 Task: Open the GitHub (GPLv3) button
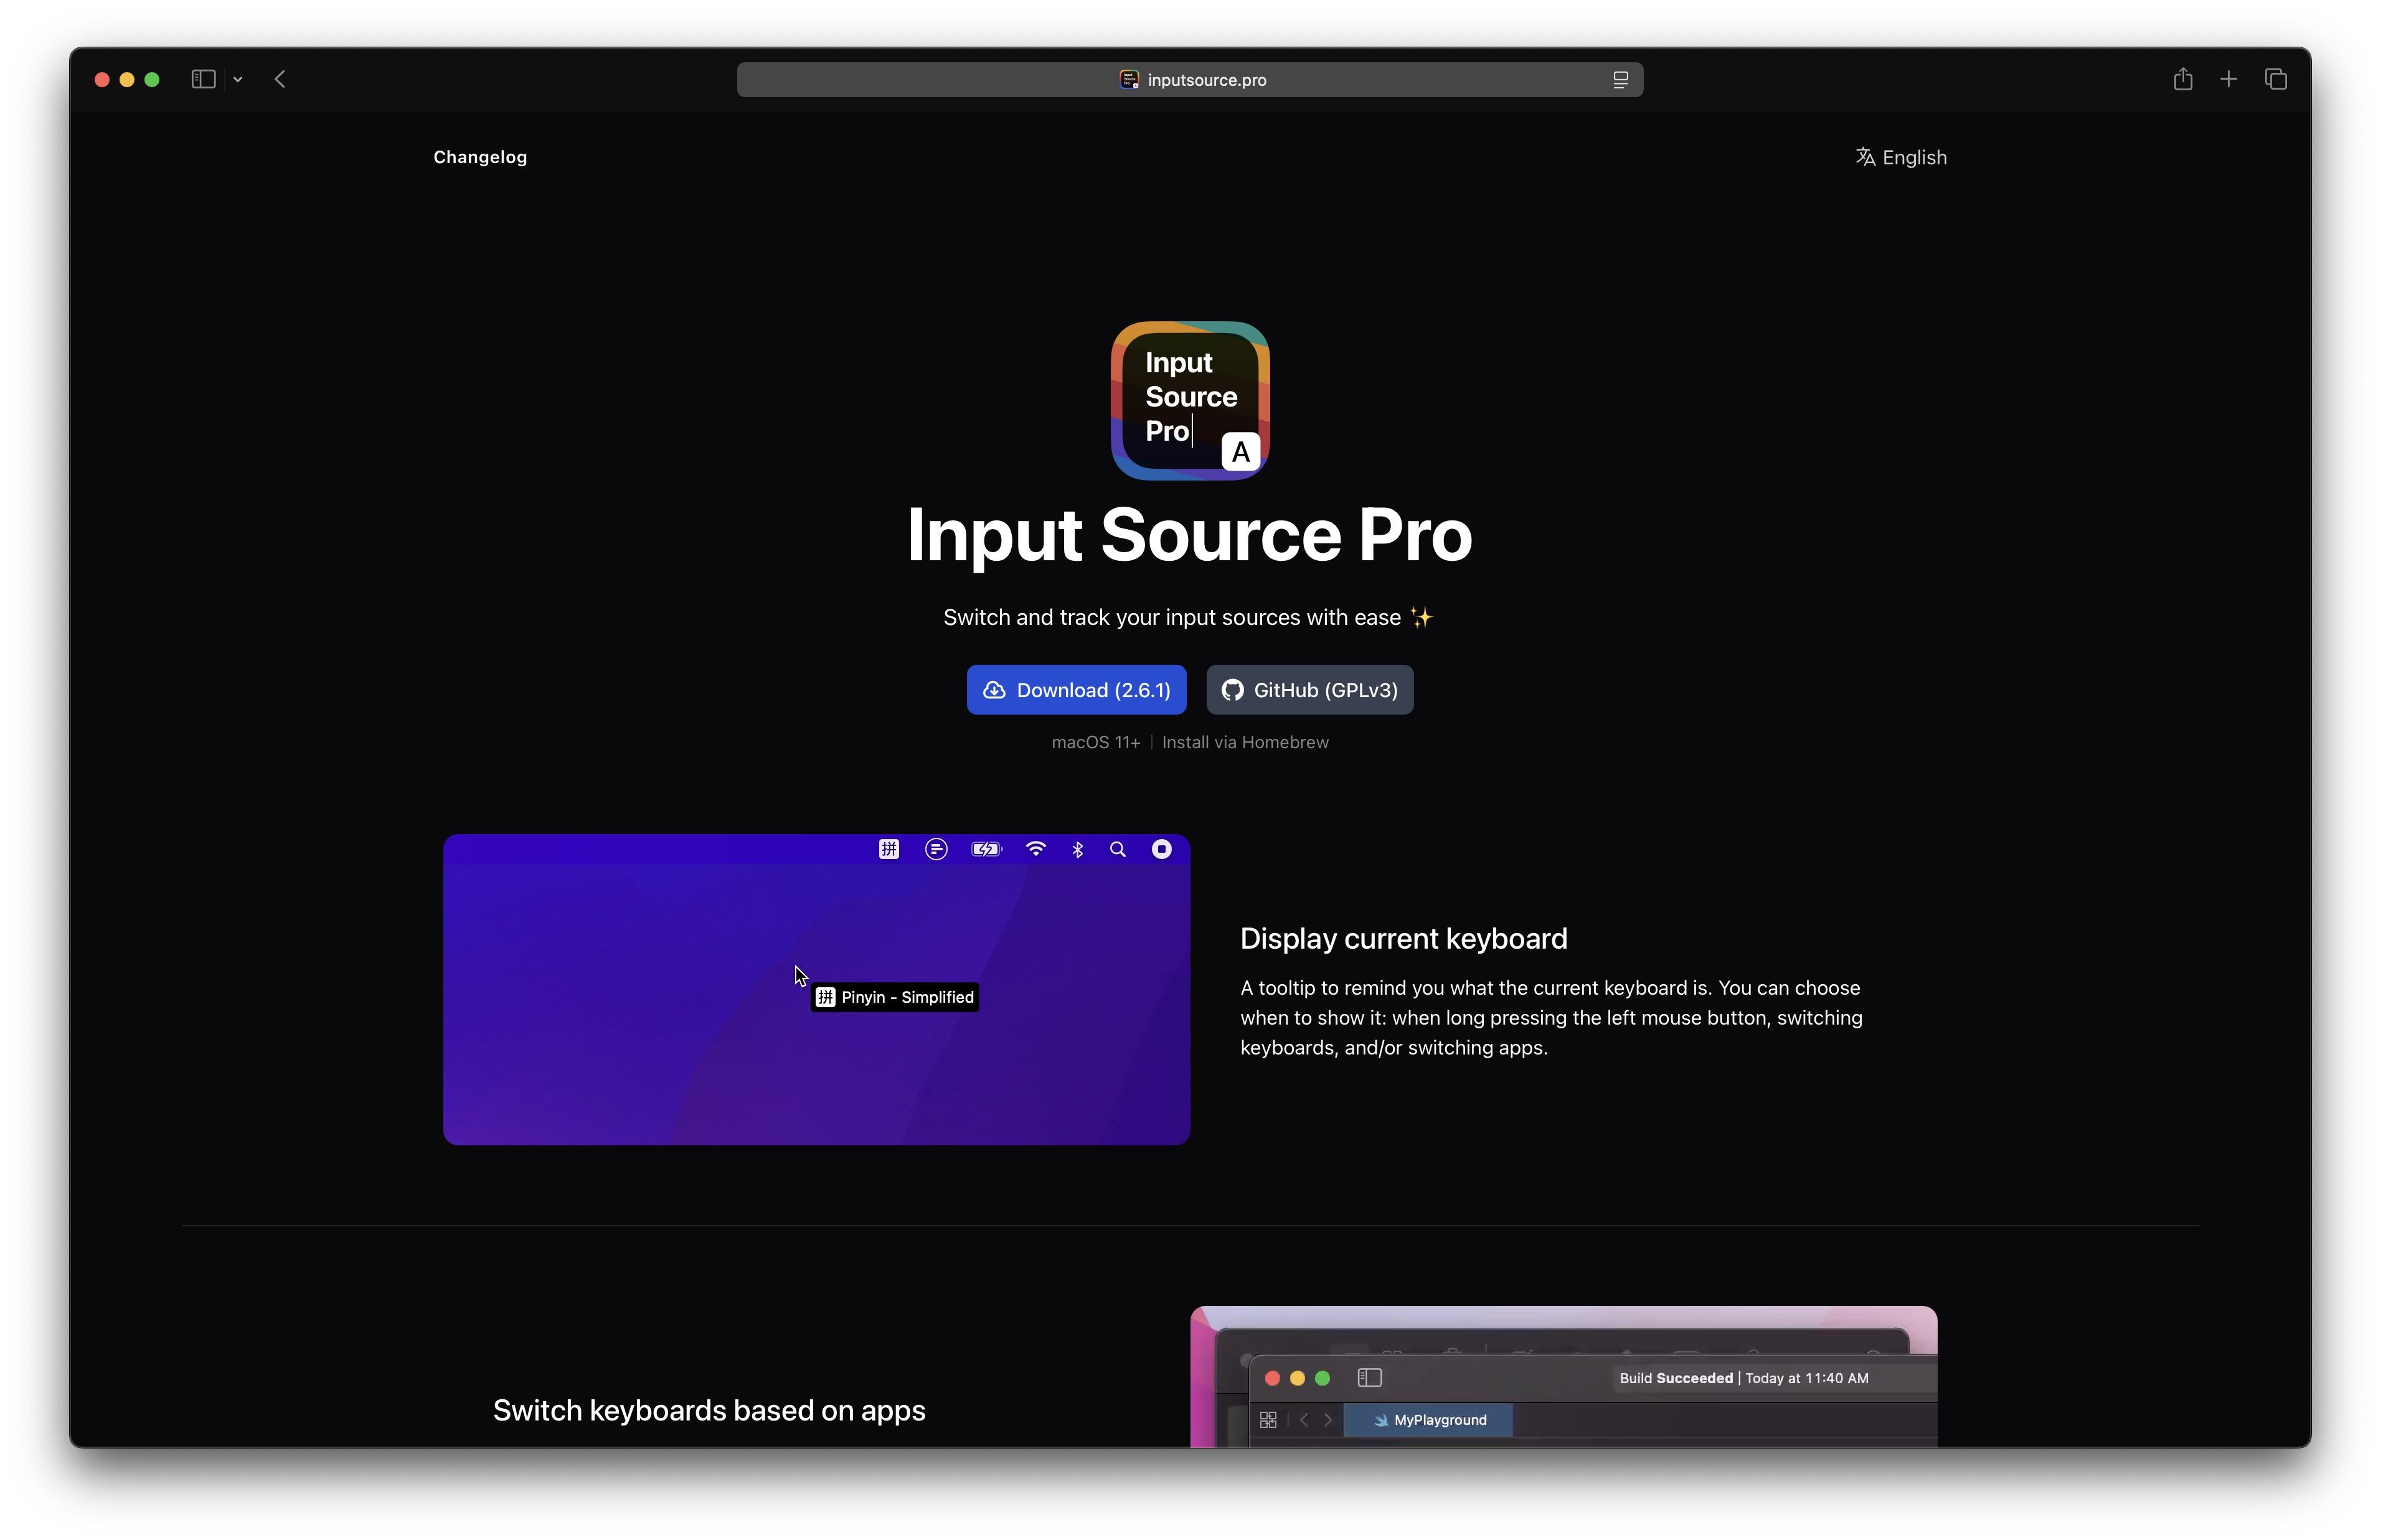[1309, 690]
